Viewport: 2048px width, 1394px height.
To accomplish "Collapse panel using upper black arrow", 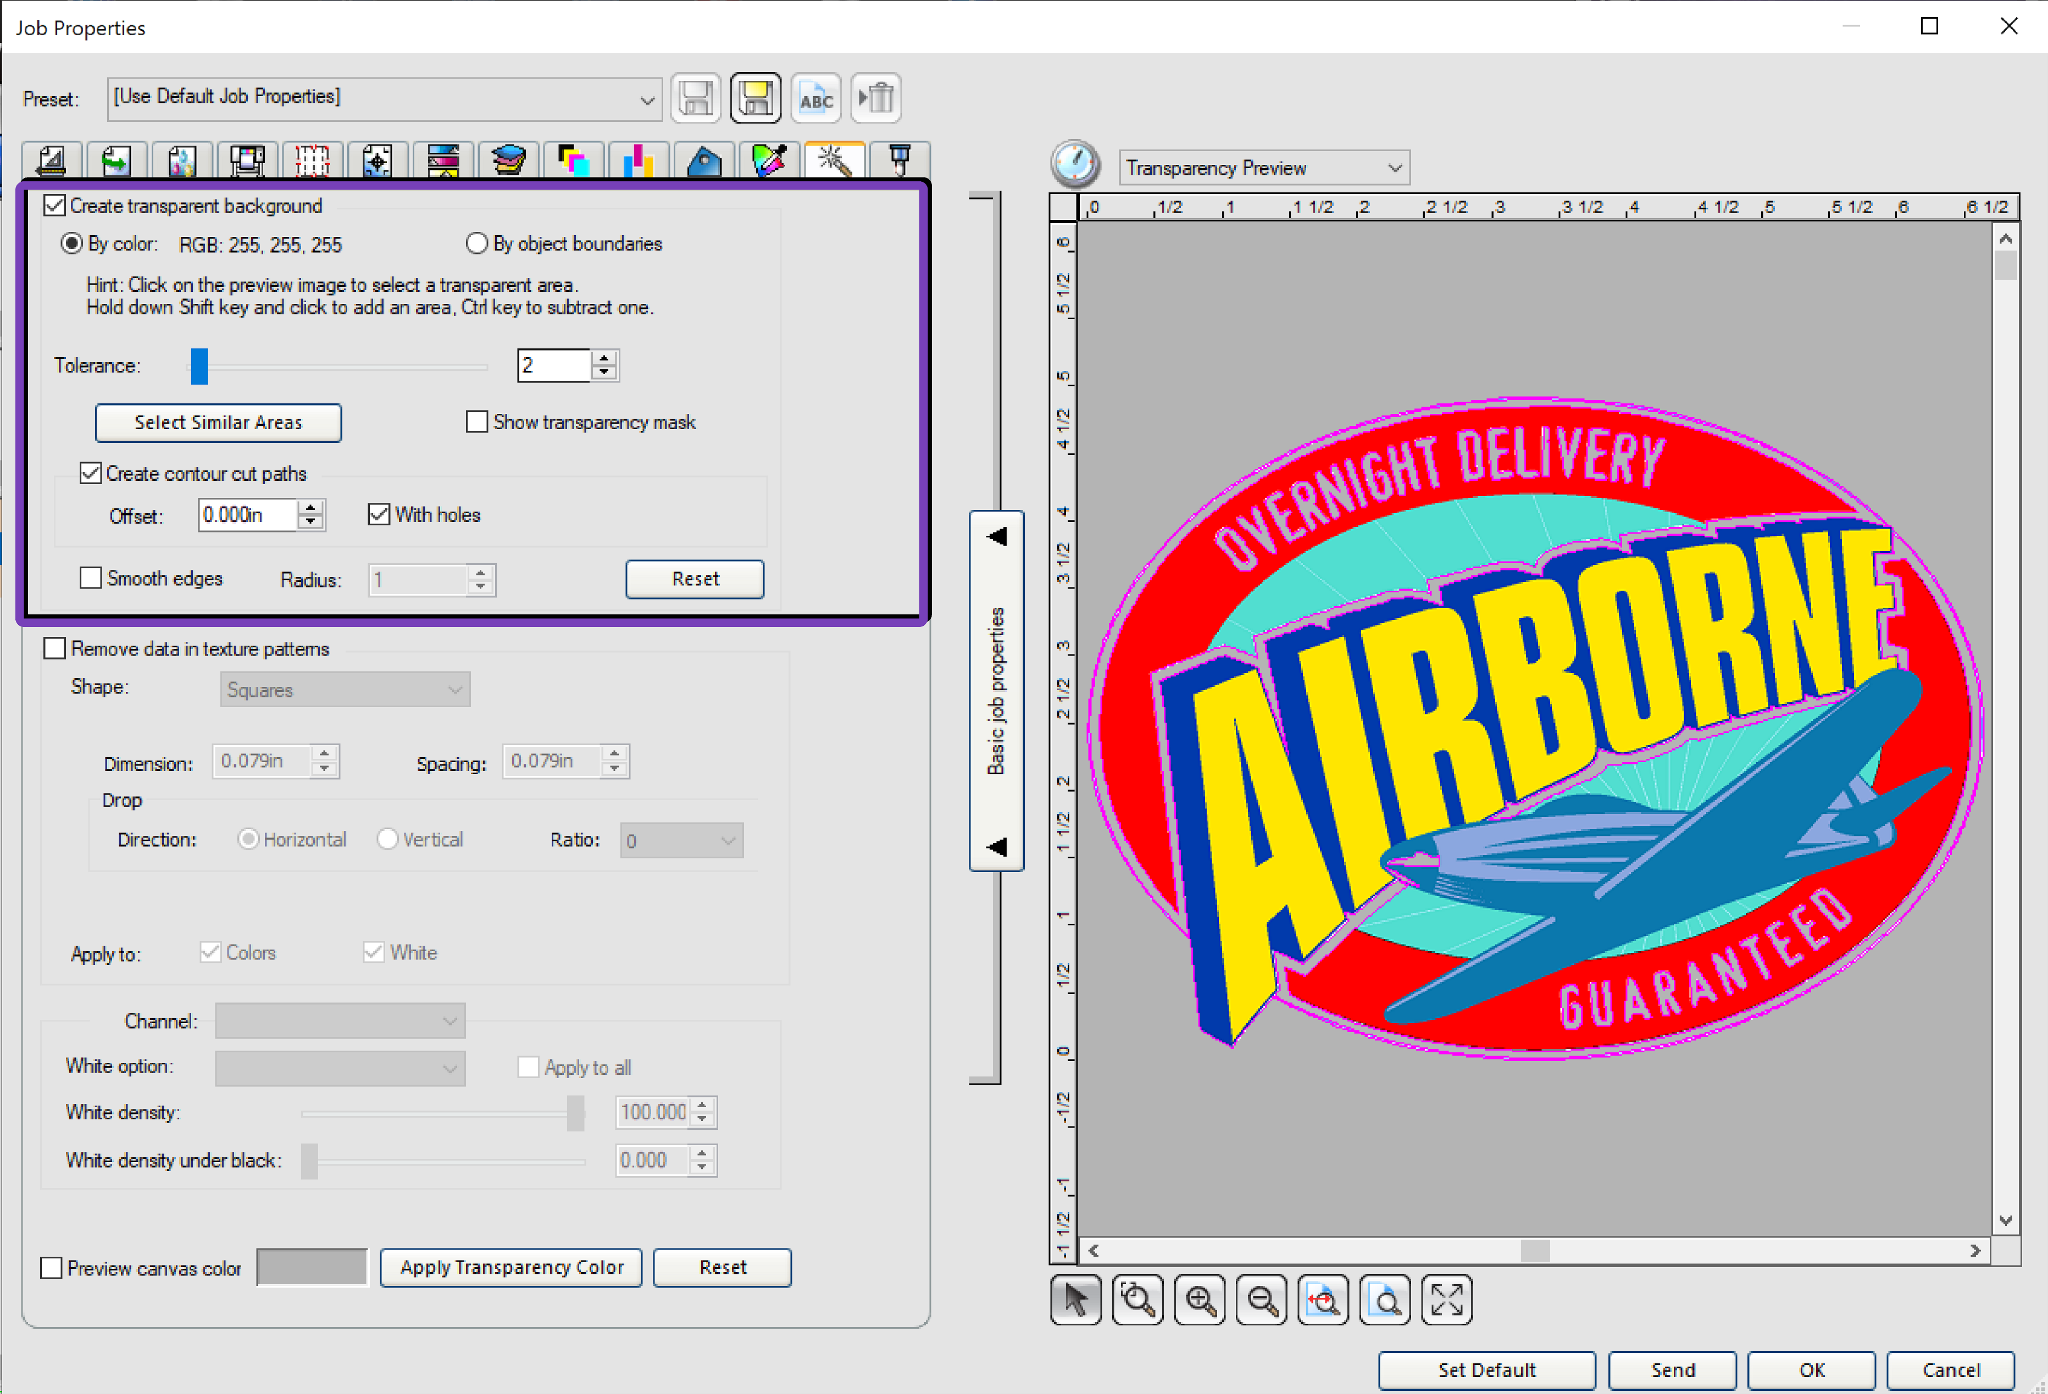I will click(997, 537).
